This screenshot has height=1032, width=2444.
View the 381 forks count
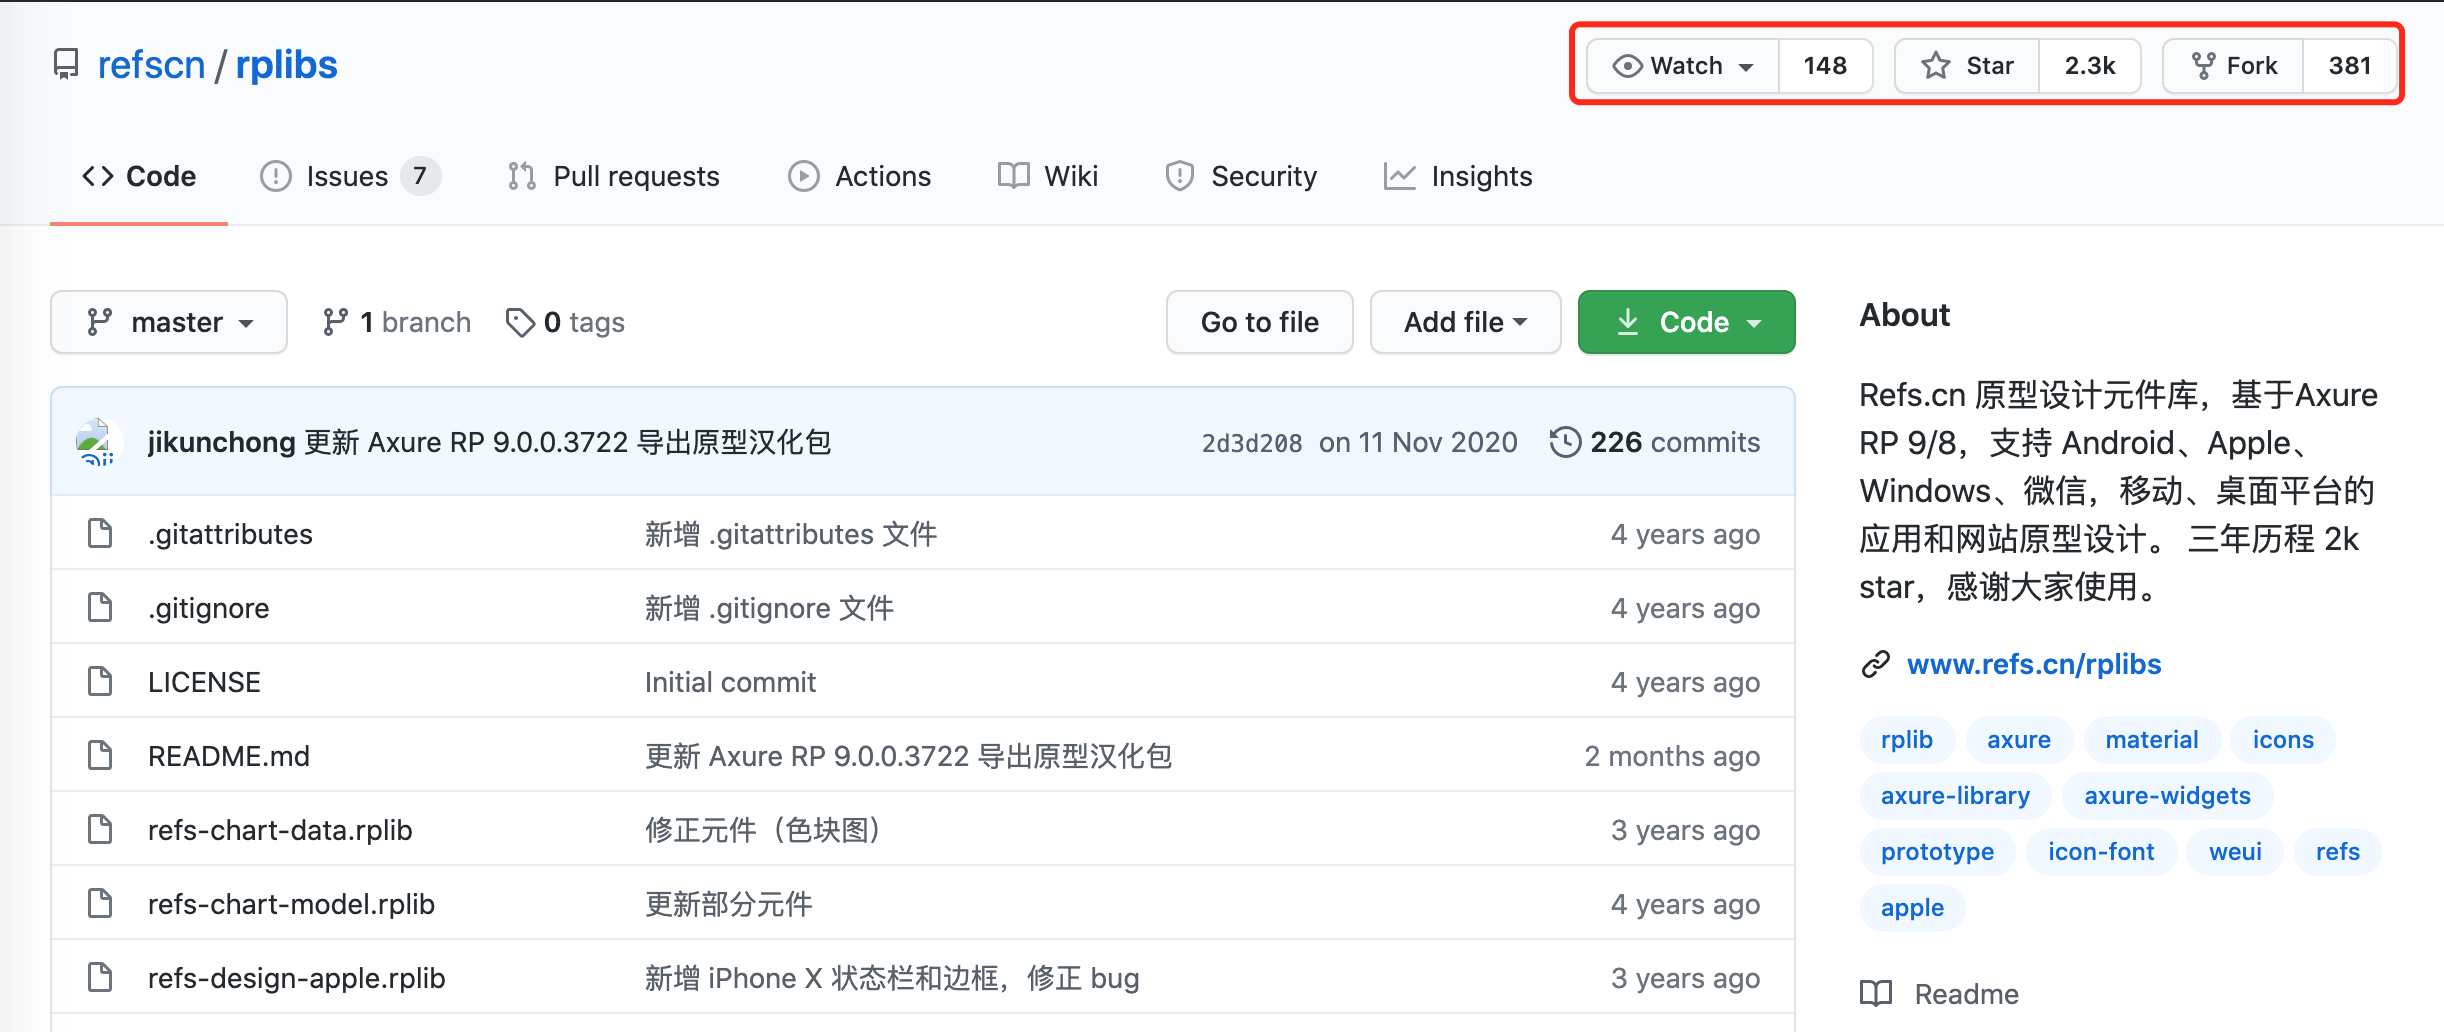(x=2350, y=66)
